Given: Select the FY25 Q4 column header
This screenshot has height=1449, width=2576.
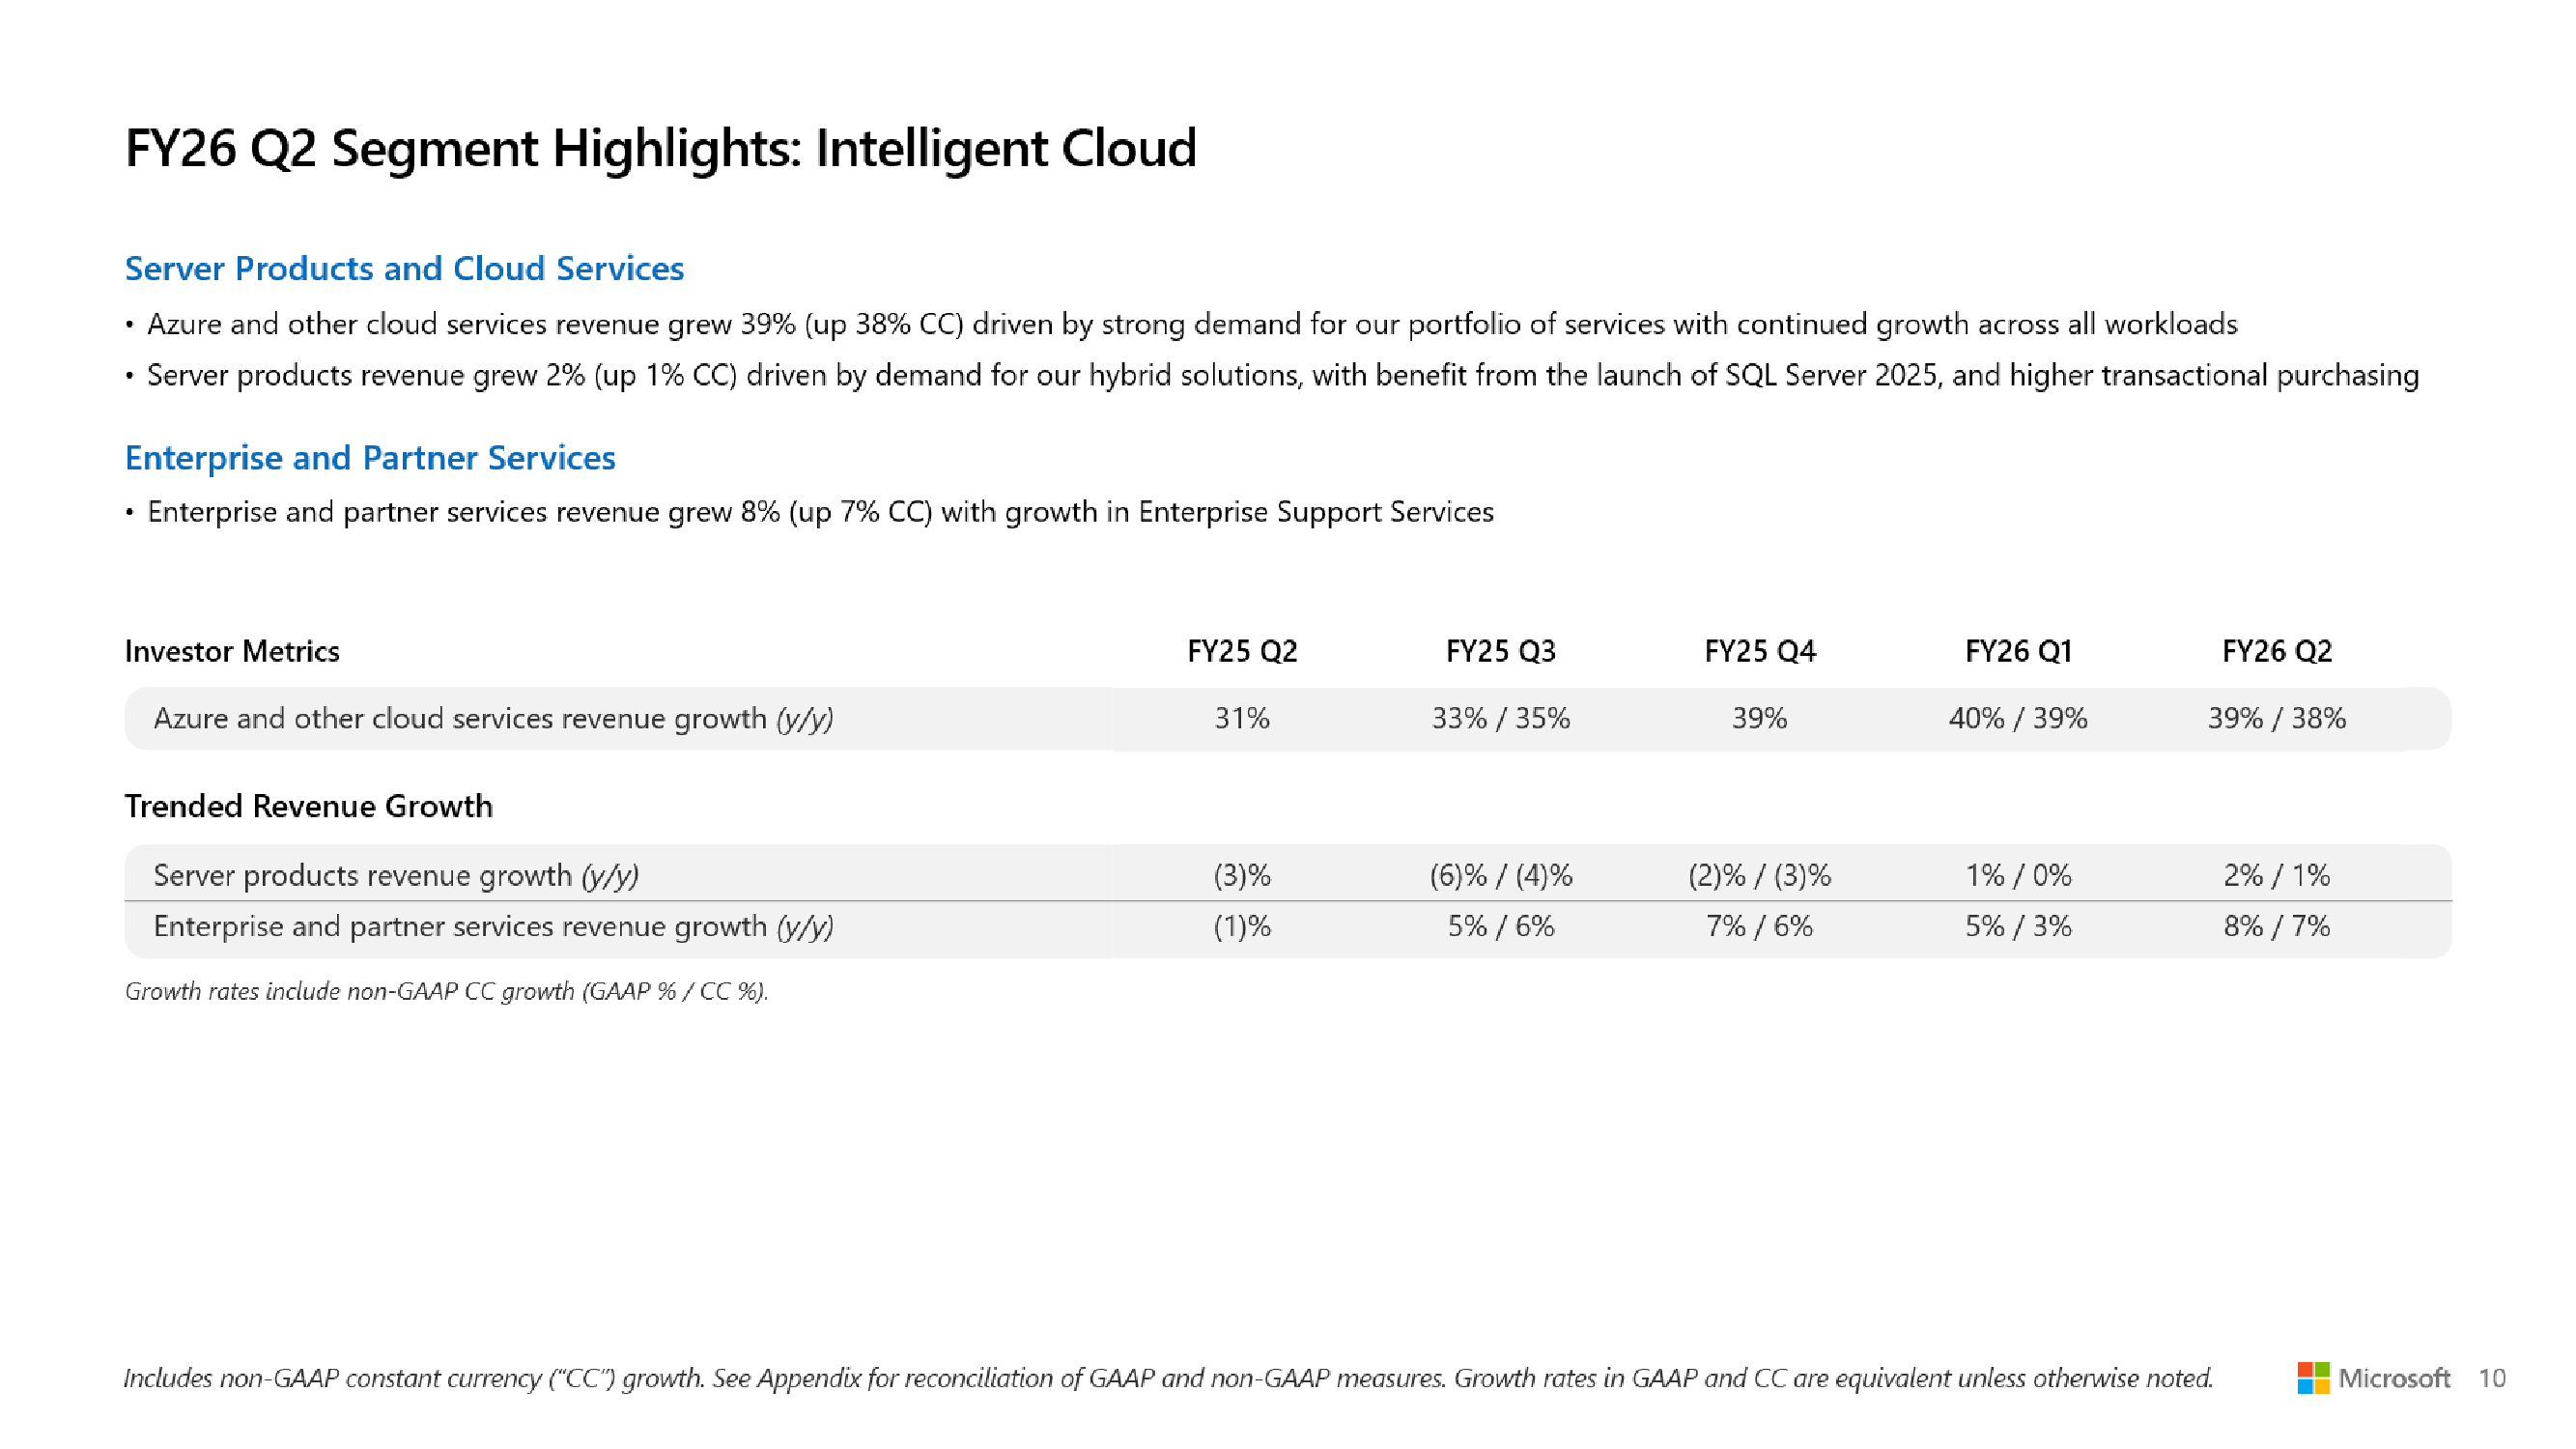Looking at the screenshot, I should coord(1759,651).
